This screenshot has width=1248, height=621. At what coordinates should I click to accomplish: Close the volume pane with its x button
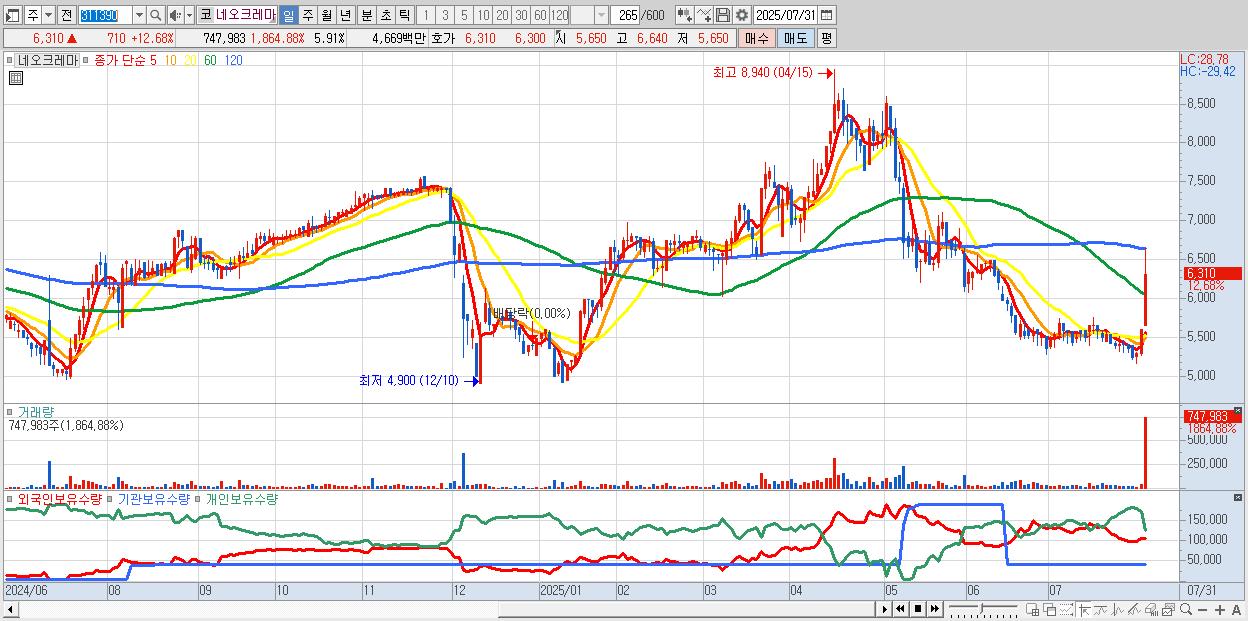point(1239,410)
